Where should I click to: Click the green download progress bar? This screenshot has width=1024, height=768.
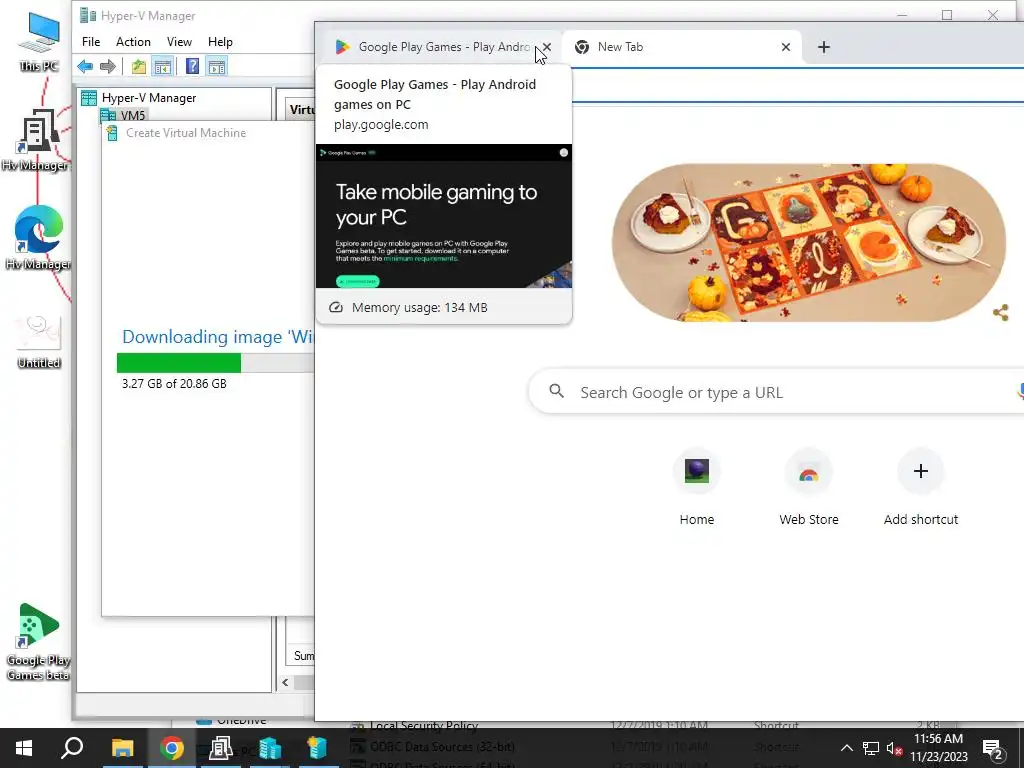(179, 362)
